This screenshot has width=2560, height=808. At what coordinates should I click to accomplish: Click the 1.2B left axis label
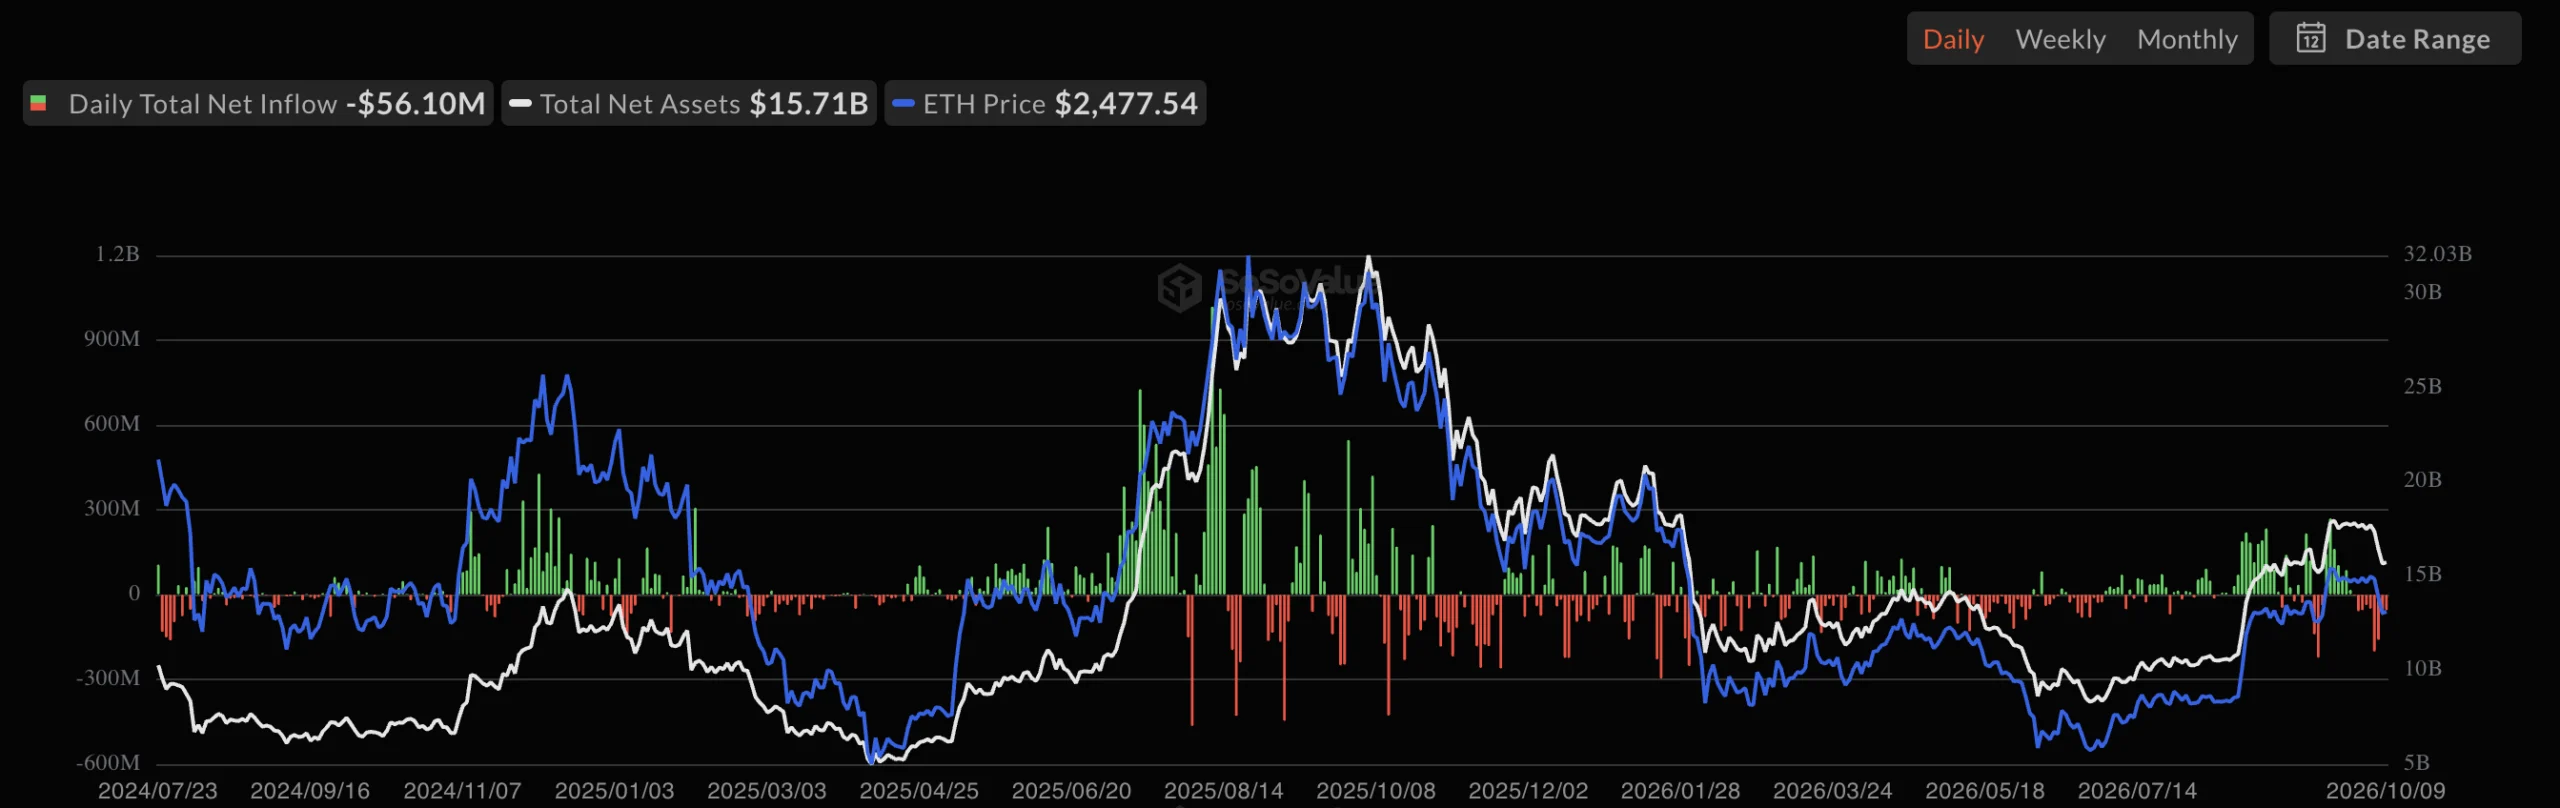coord(118,254)
